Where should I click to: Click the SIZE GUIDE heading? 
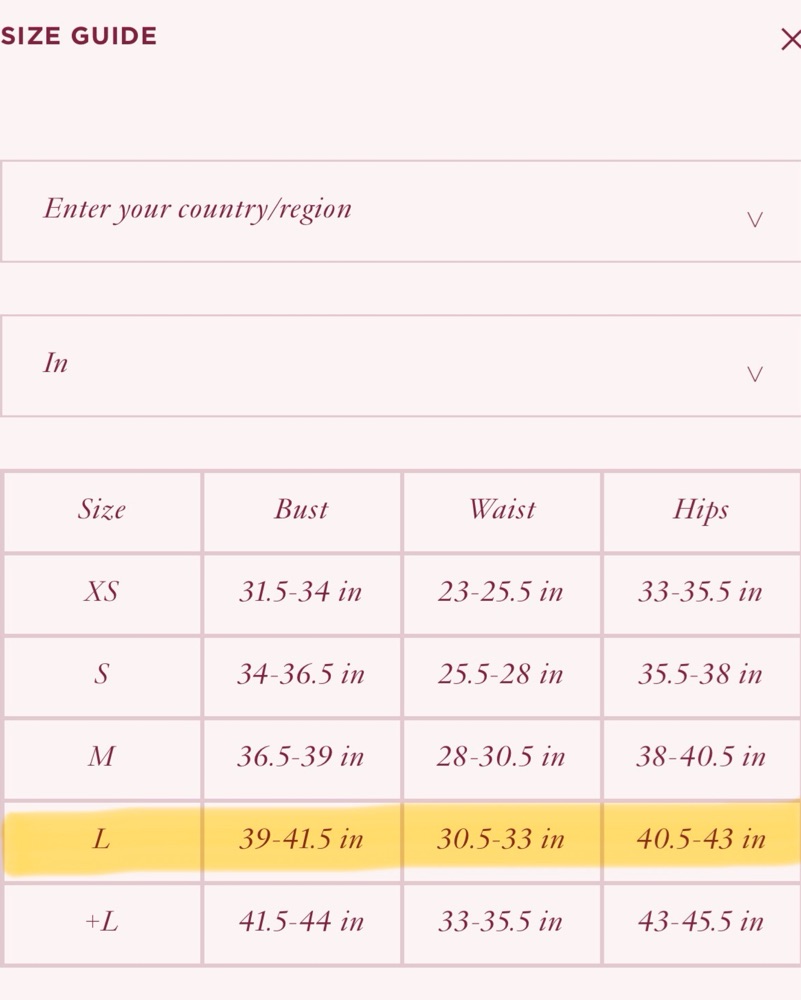coord(78,36)
